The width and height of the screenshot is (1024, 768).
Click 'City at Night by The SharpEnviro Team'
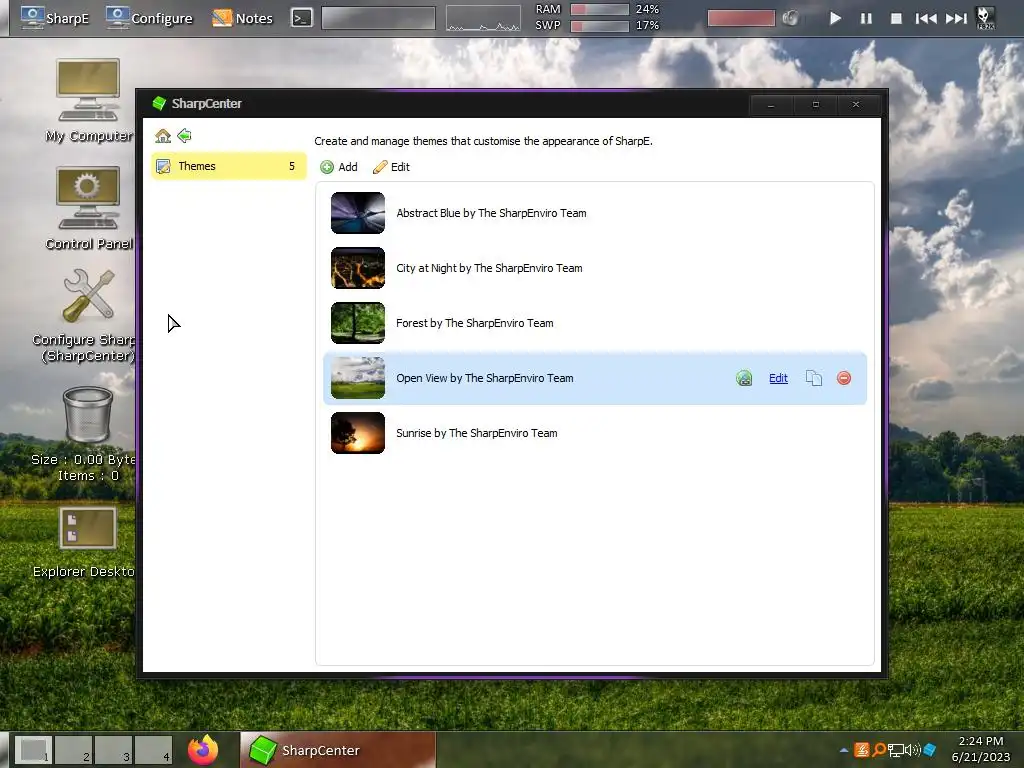click(x=489, y=268)
